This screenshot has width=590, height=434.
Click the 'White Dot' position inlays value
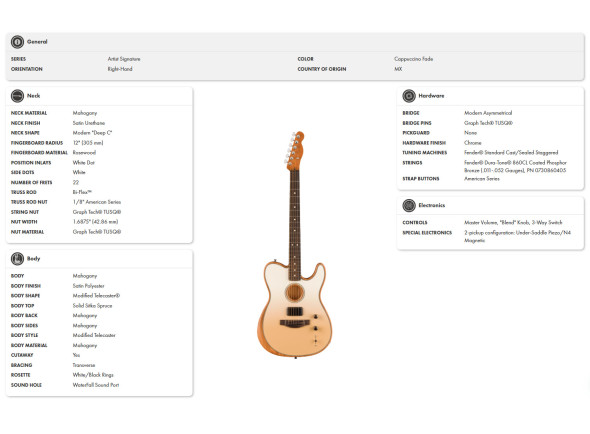(x=84, y=163)
